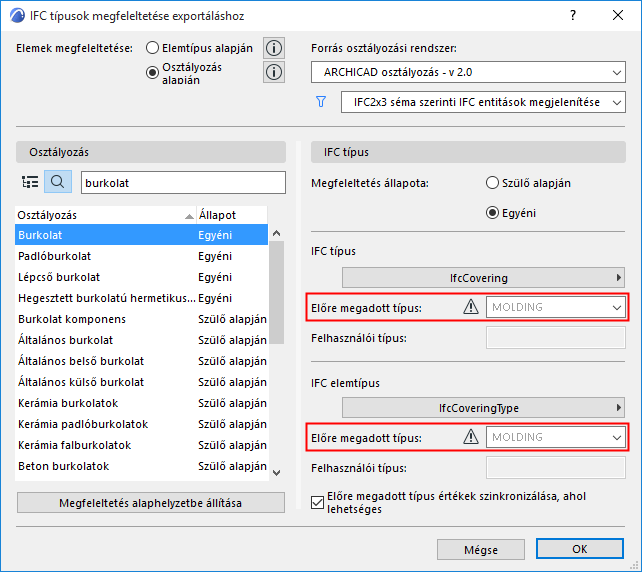Image resolution: width=642 pixels, height=572 pixels.
Task: Click the Mégse cancel button
Action: (480, 549)
